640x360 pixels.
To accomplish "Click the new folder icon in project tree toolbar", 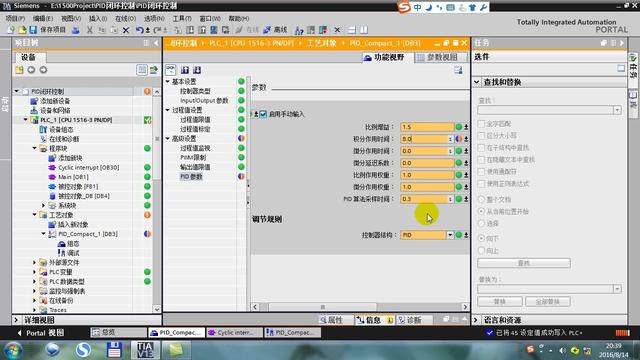I will [19, 70].
